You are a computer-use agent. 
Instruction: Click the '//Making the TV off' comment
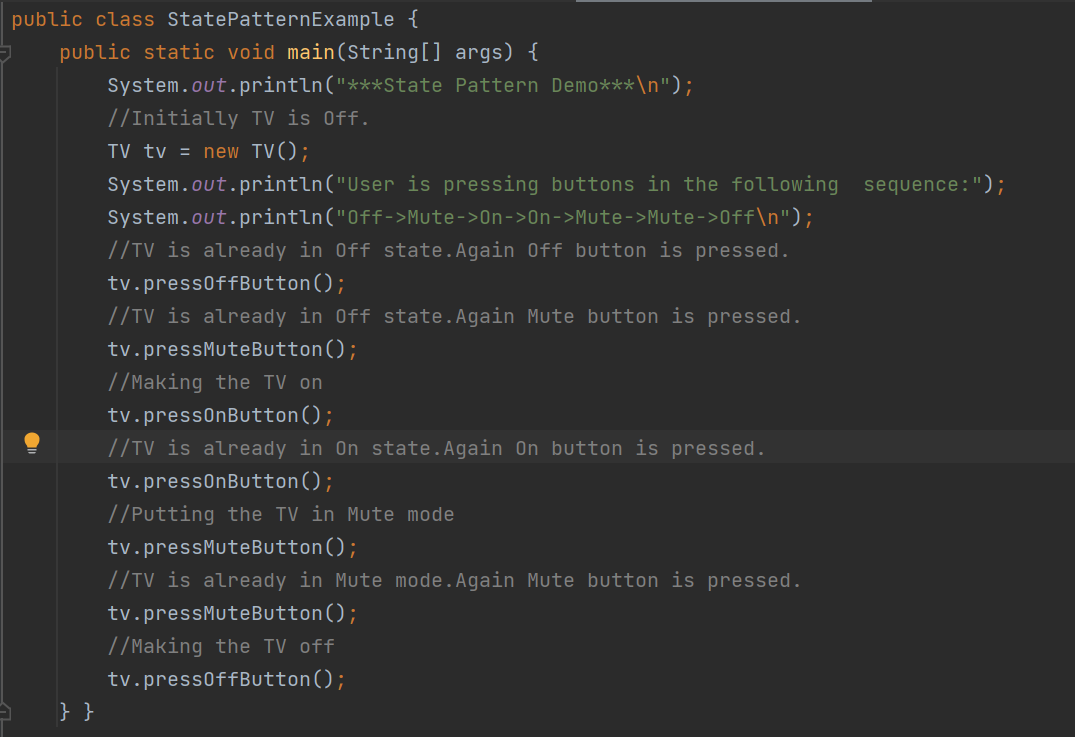tap(221, 647)
